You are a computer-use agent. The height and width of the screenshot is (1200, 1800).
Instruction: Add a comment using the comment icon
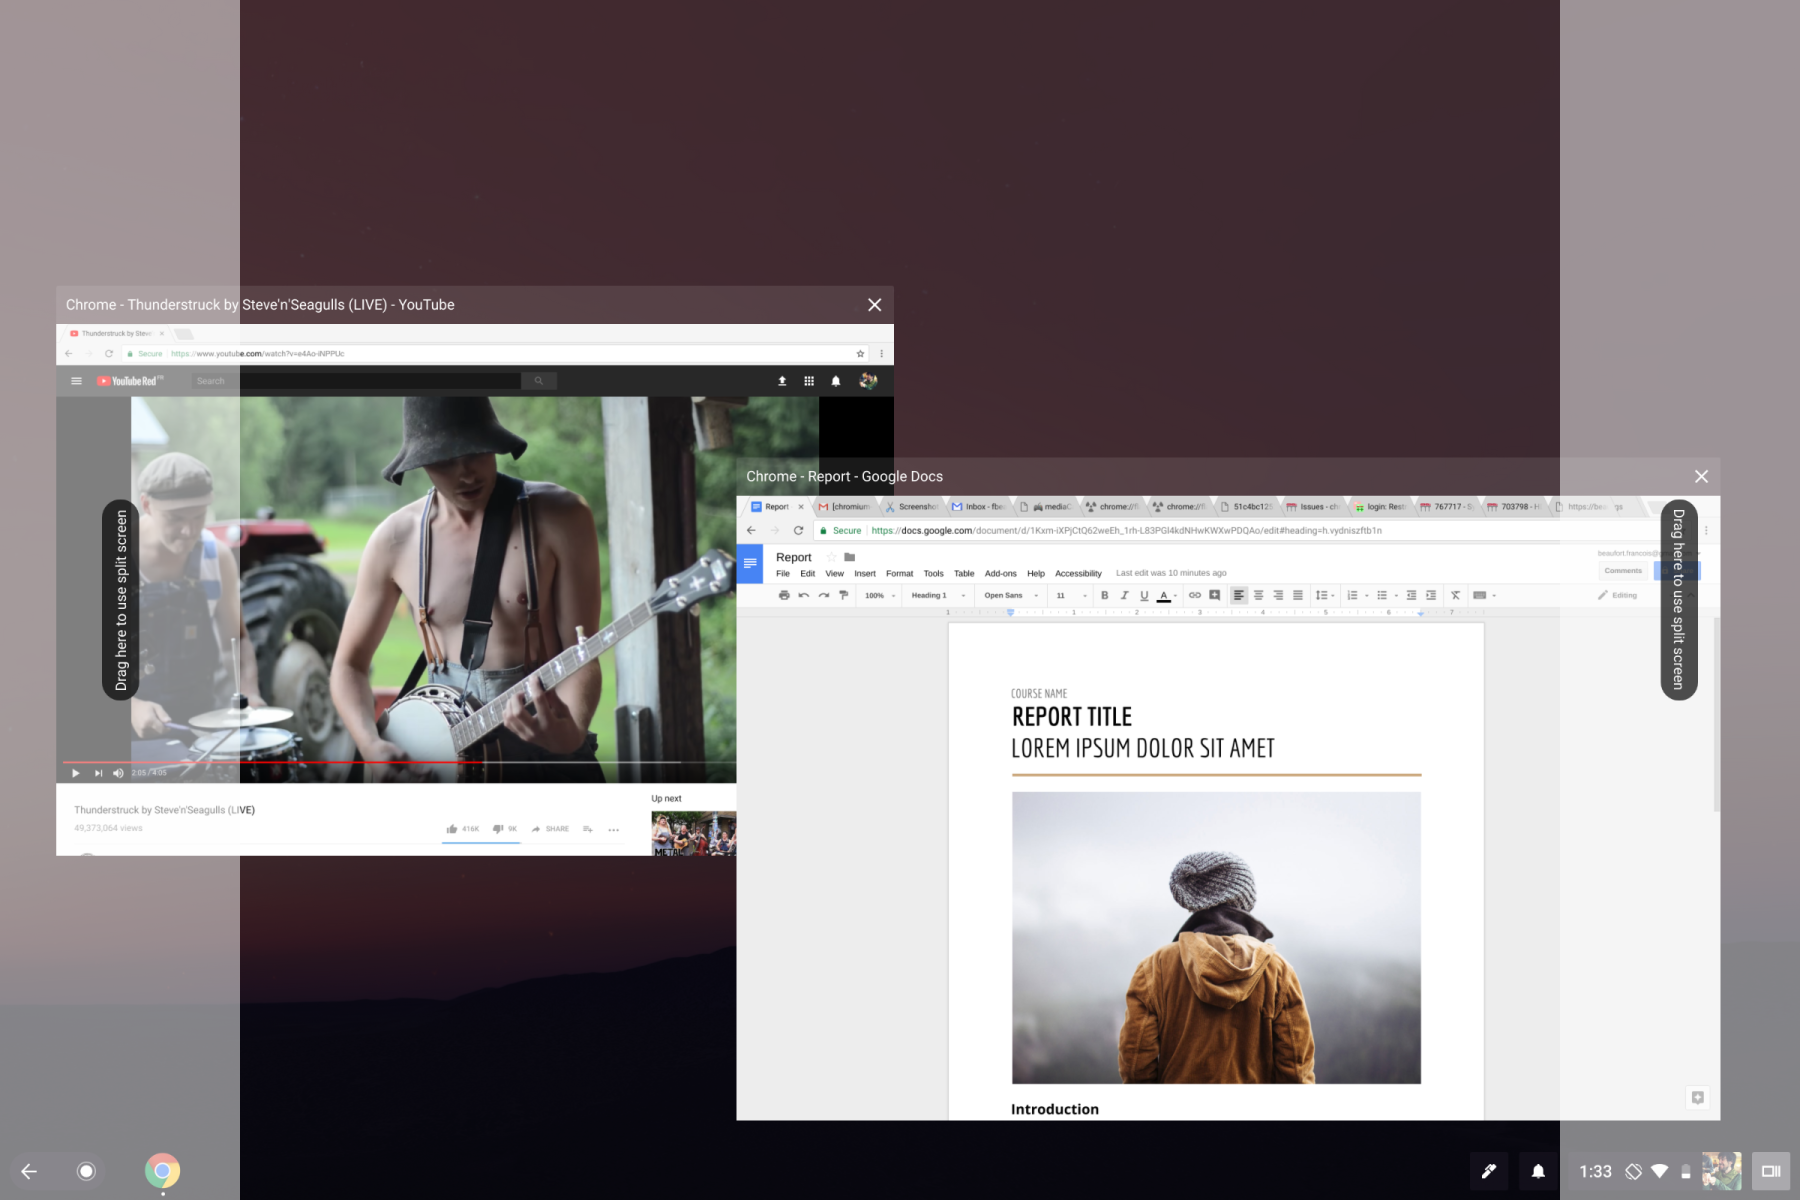(1215, 595)
